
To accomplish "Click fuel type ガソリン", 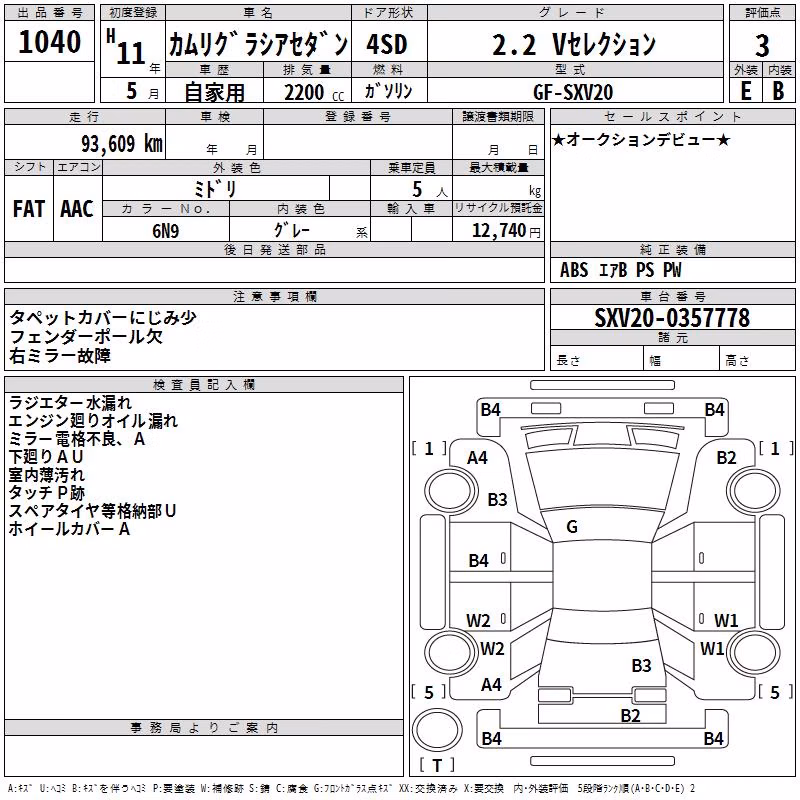I will 388,91.
